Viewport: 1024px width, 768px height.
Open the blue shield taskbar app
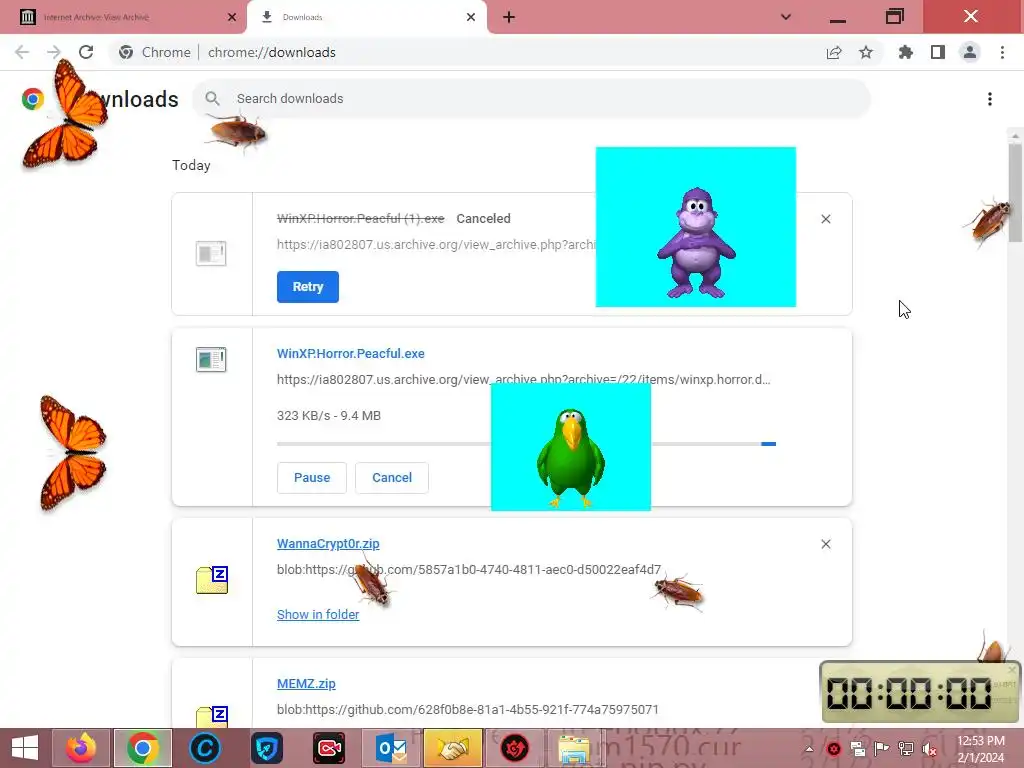(x=266, y=748)
